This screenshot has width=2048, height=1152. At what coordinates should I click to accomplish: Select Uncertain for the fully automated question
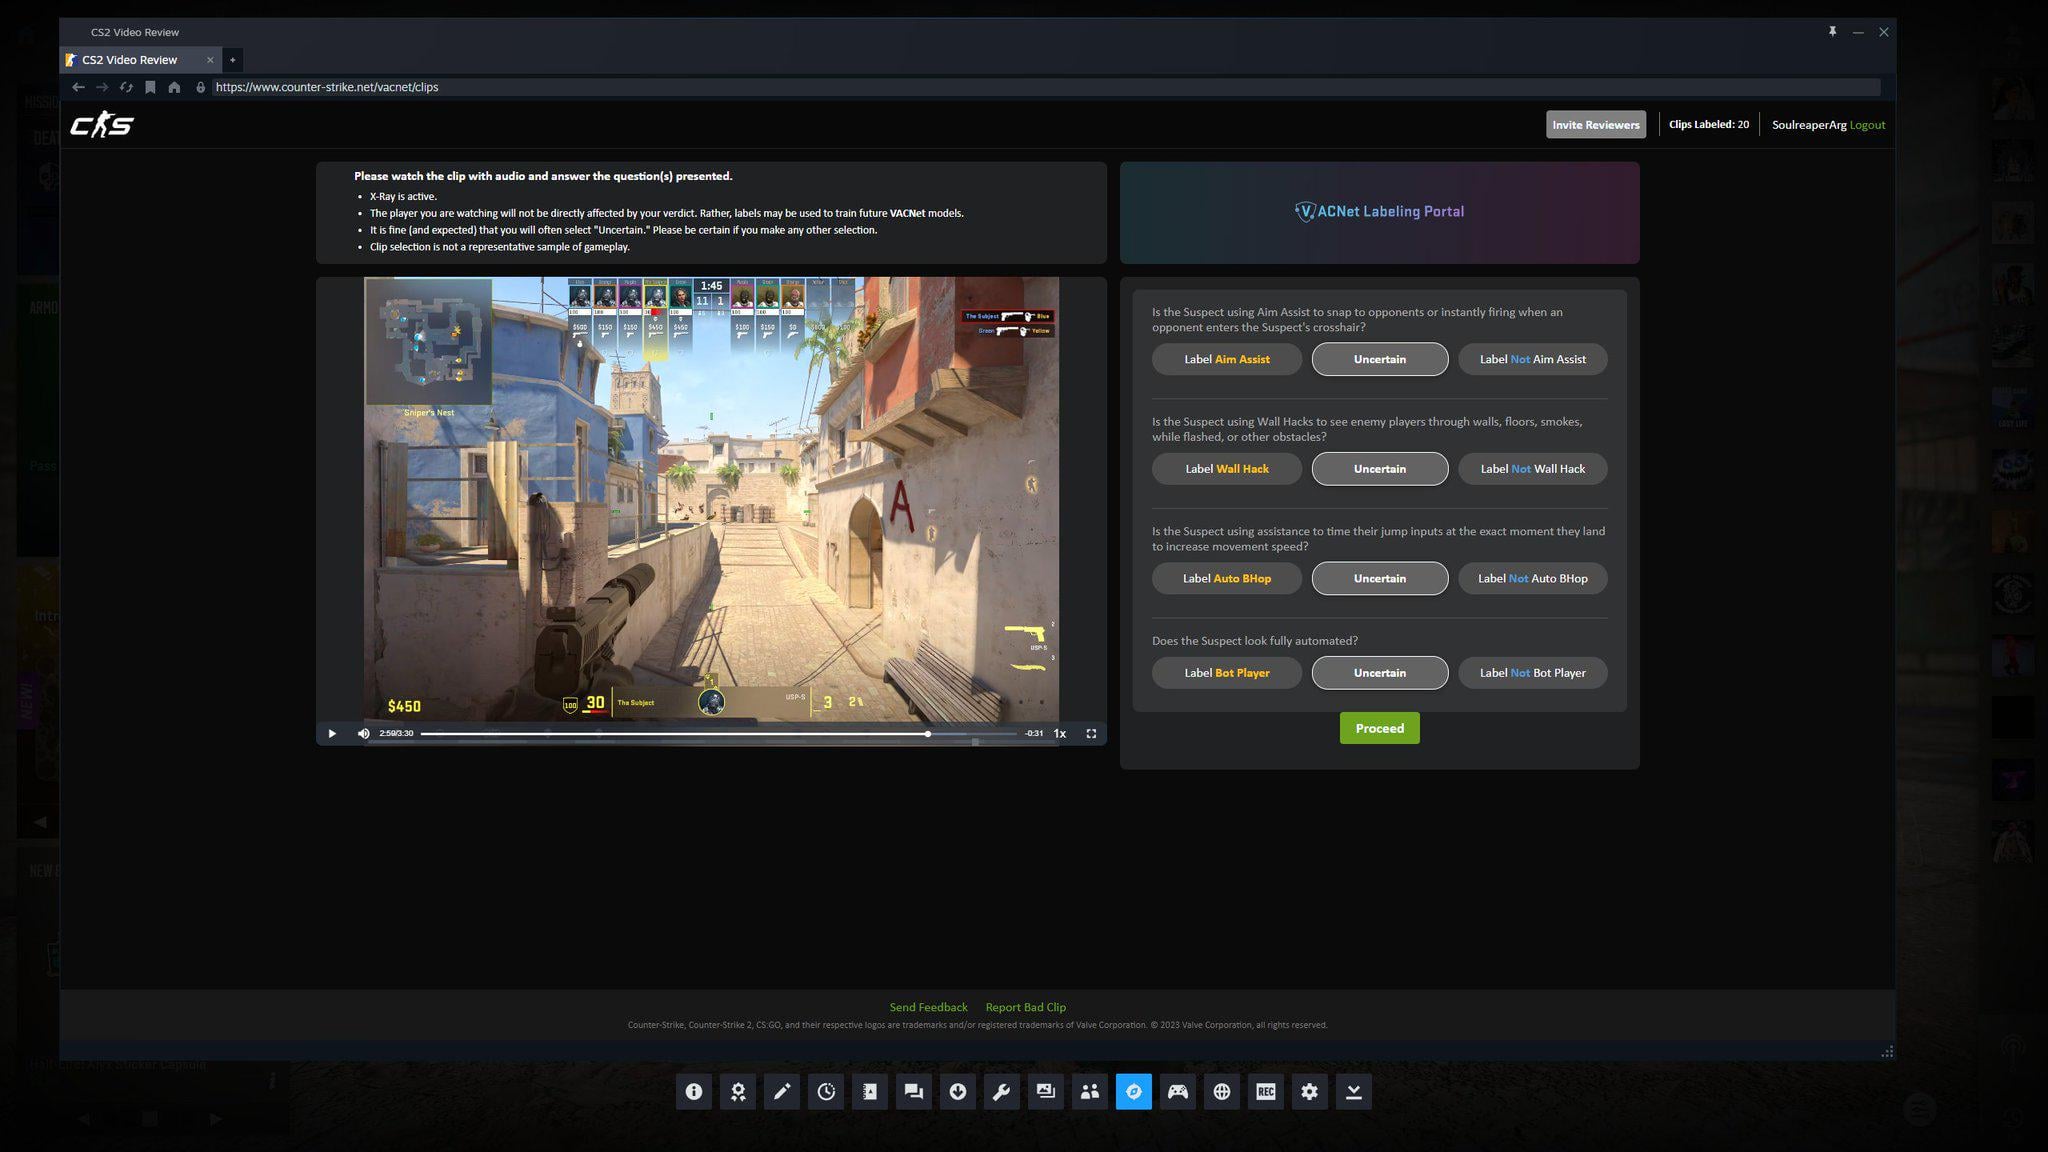pos(1380,673)
